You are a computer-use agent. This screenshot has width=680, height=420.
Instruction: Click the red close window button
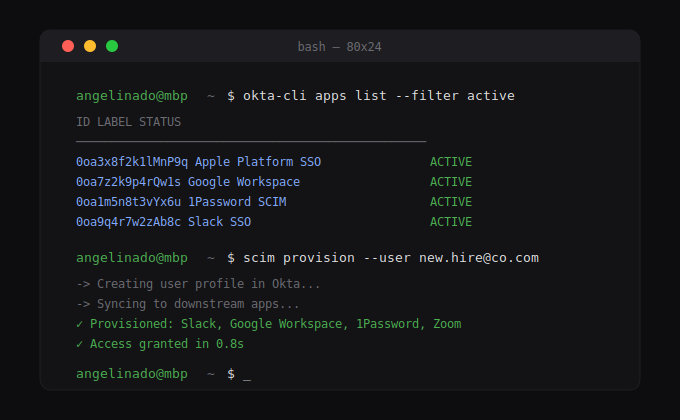(x=68, y=46)
